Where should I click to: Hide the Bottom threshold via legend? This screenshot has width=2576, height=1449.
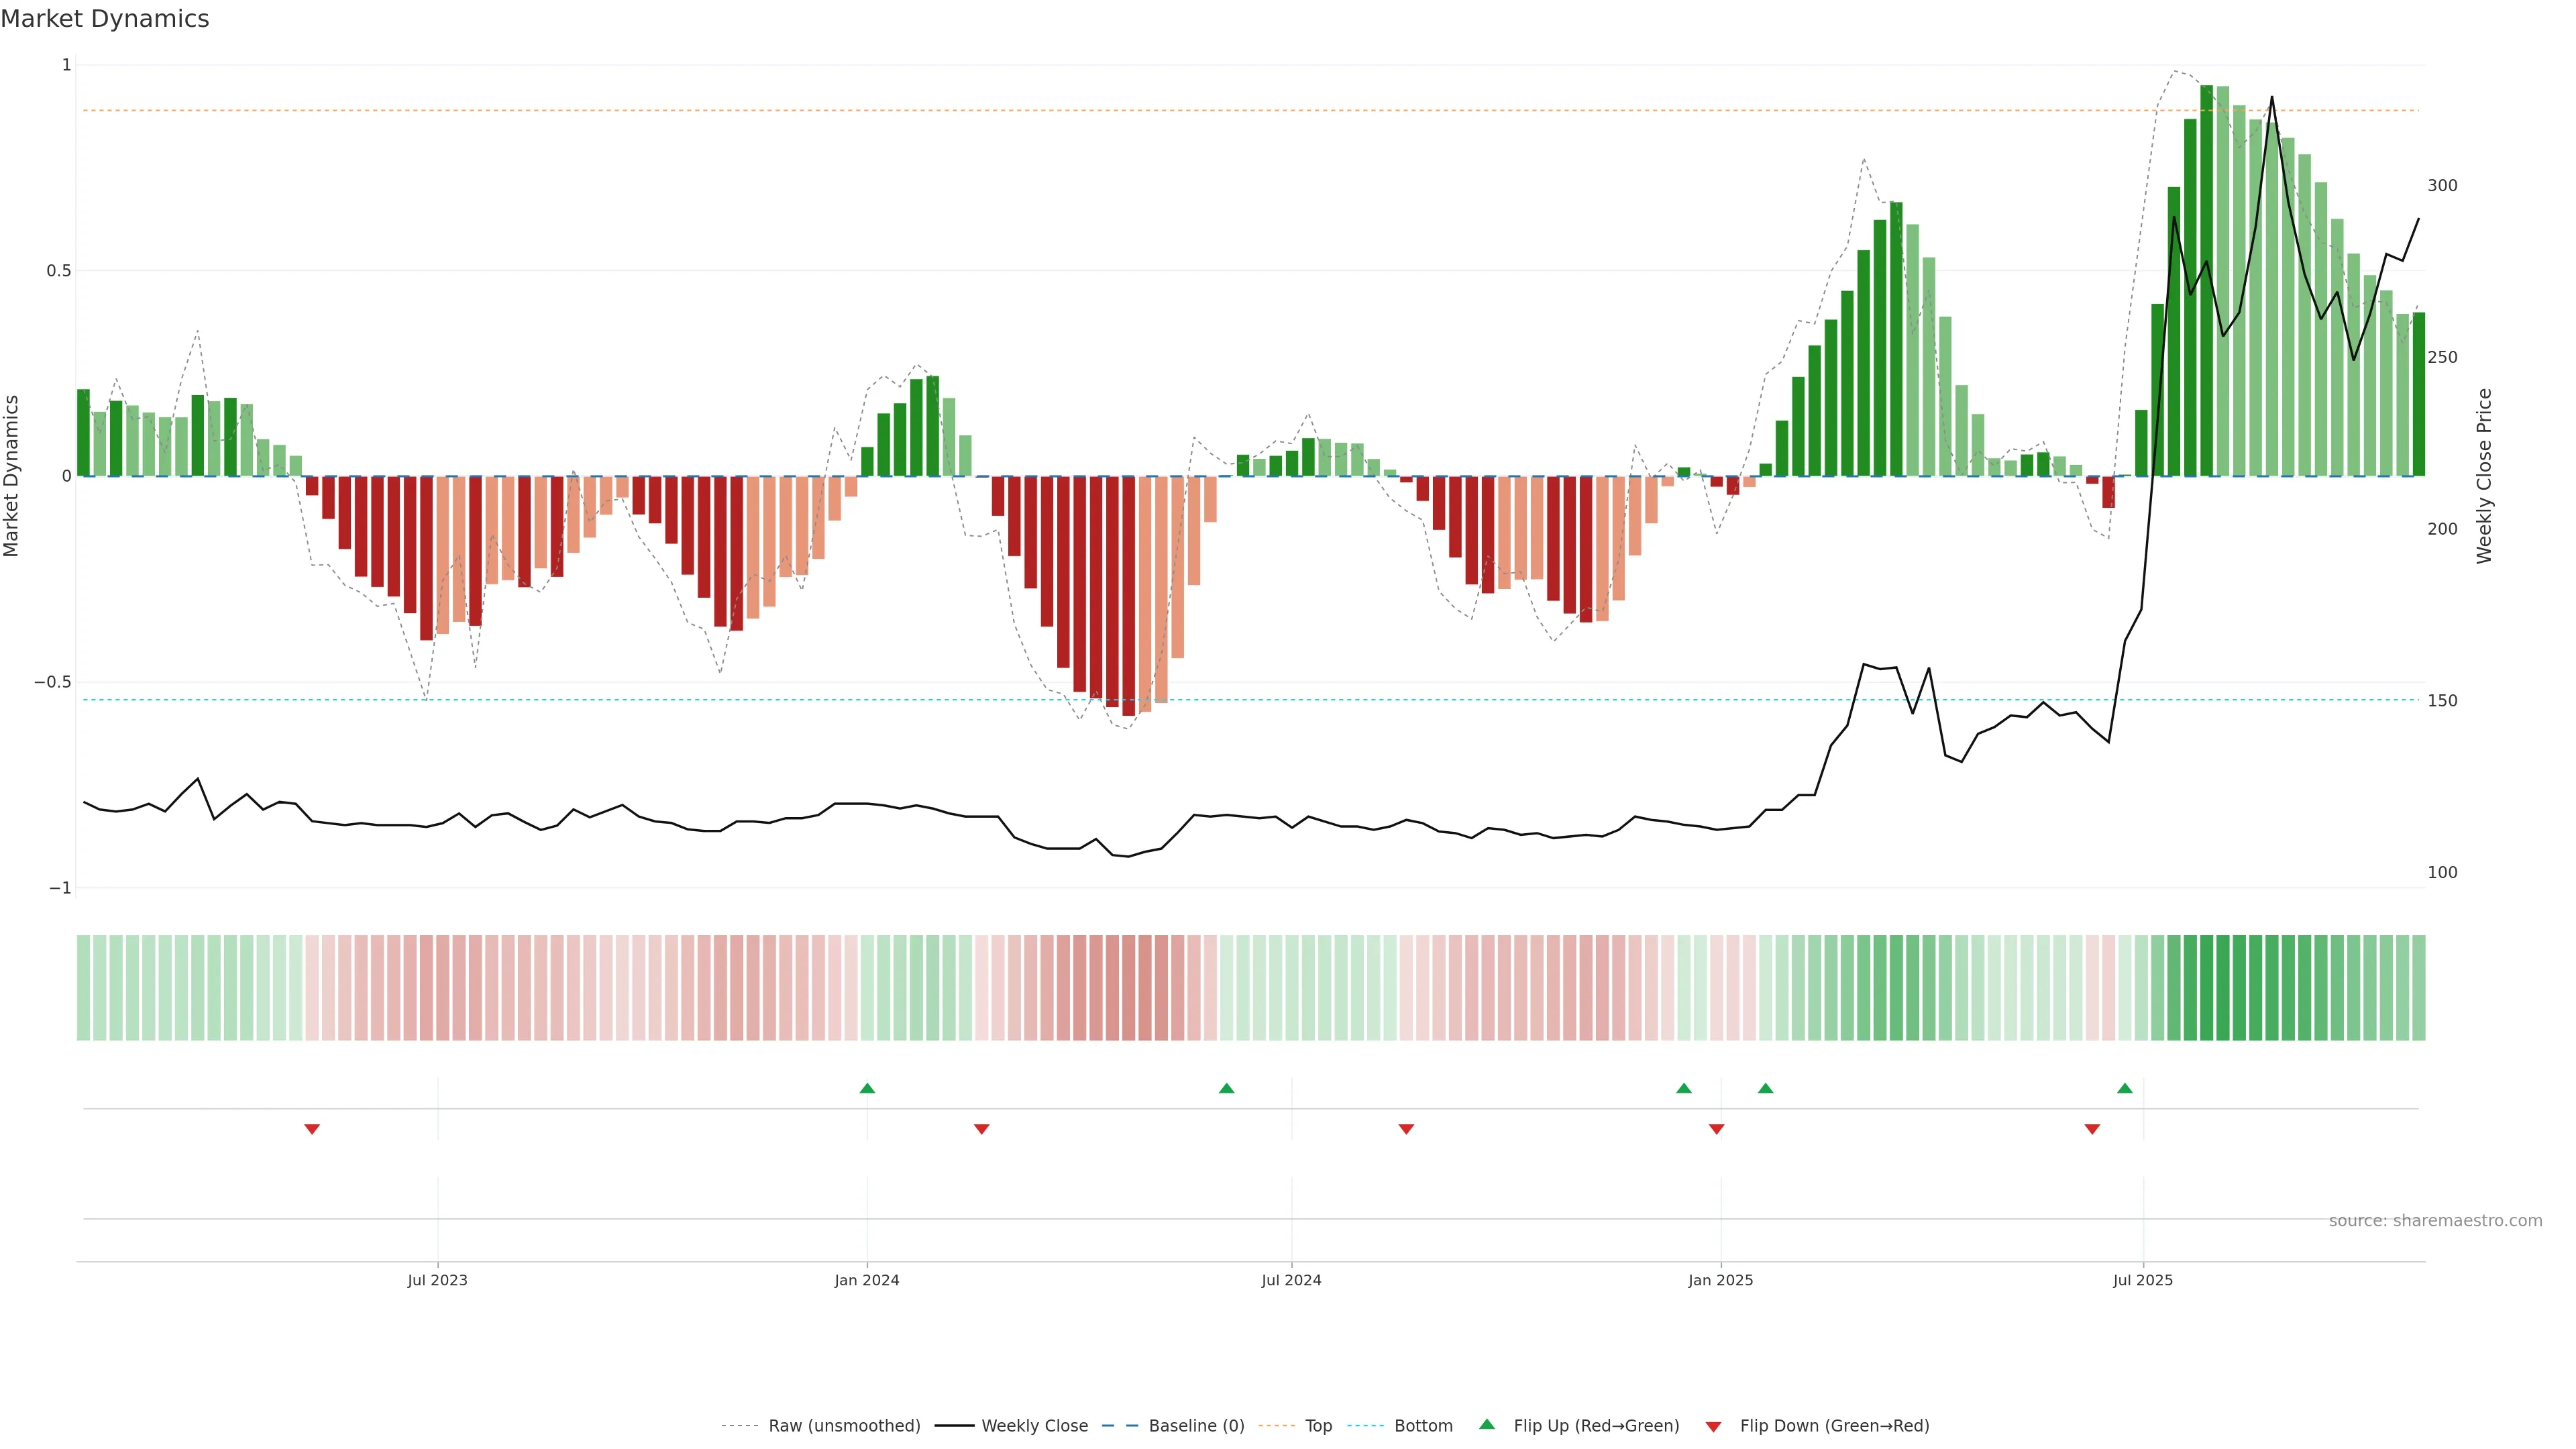1423,1426
